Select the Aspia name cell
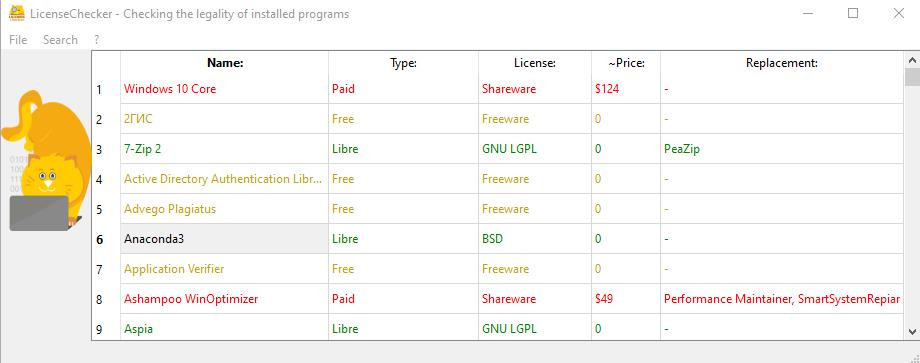The height and width of the screenshot is (363, 920). (x=225, y=327)
